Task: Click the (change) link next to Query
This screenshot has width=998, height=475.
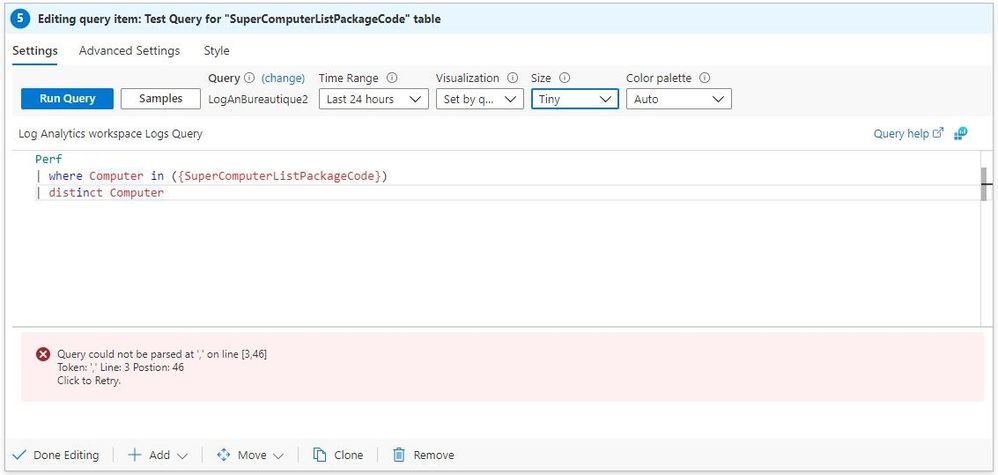Action: (x=283, y=78)
